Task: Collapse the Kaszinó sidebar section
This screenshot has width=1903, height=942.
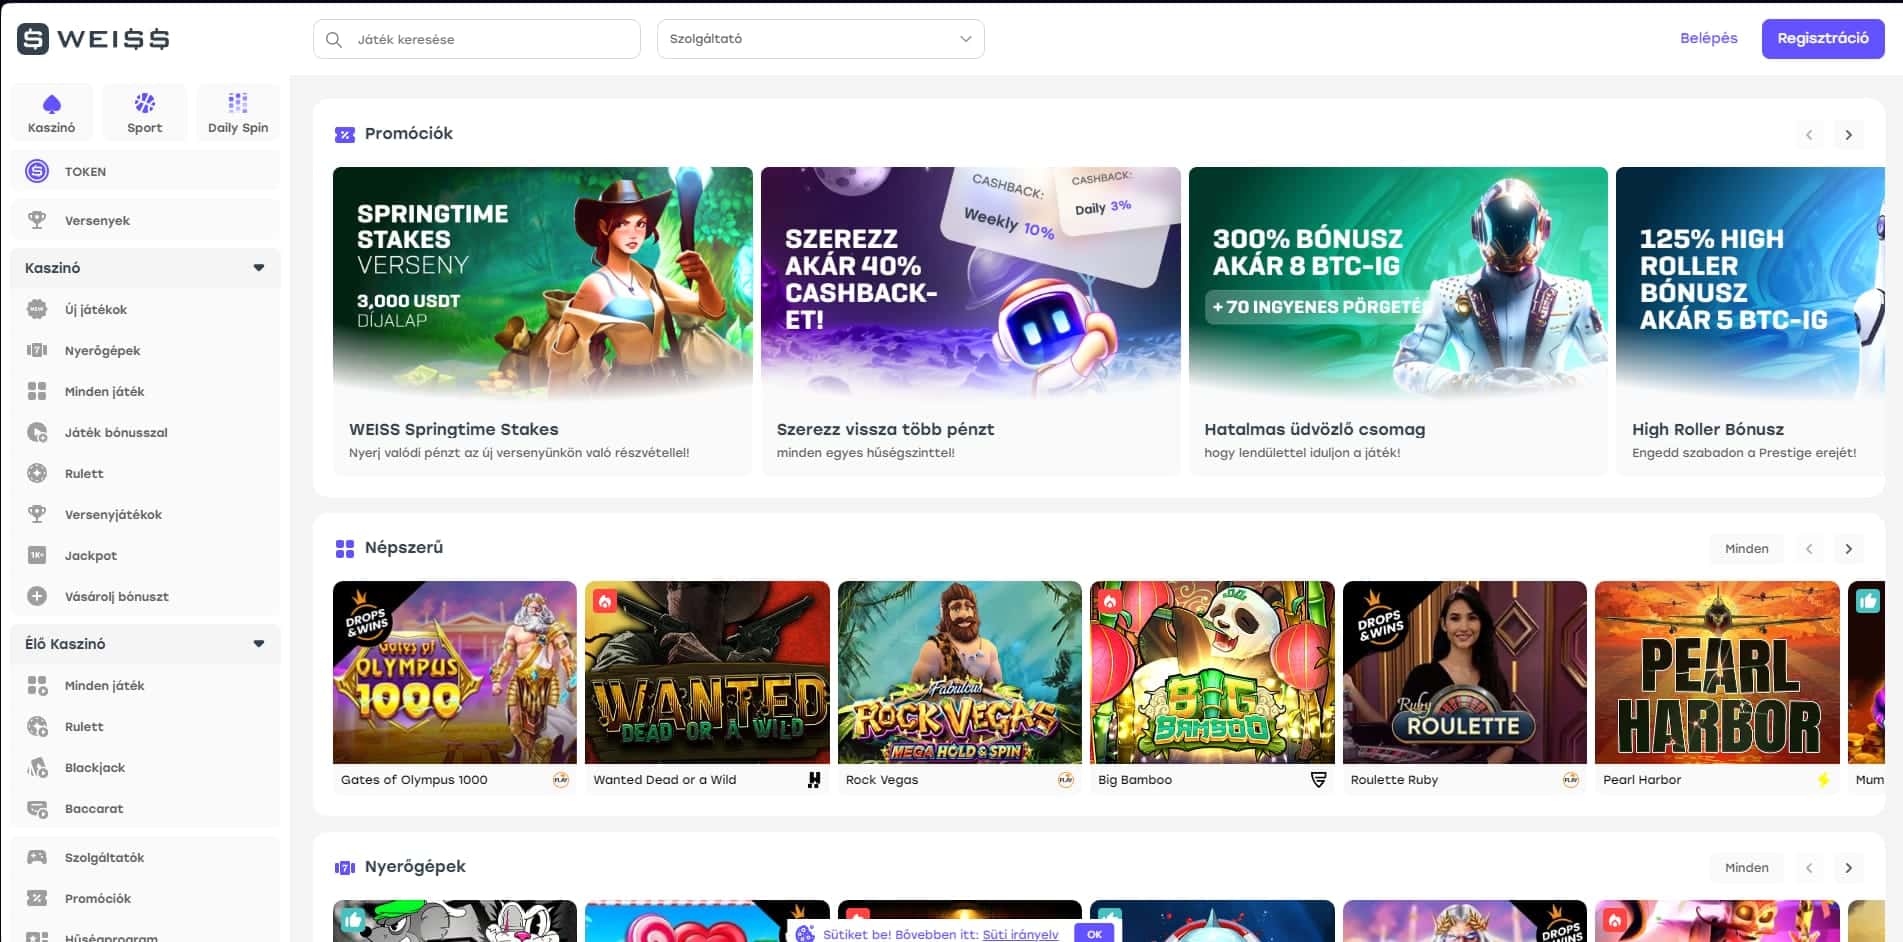Action: tap(259, 268)
